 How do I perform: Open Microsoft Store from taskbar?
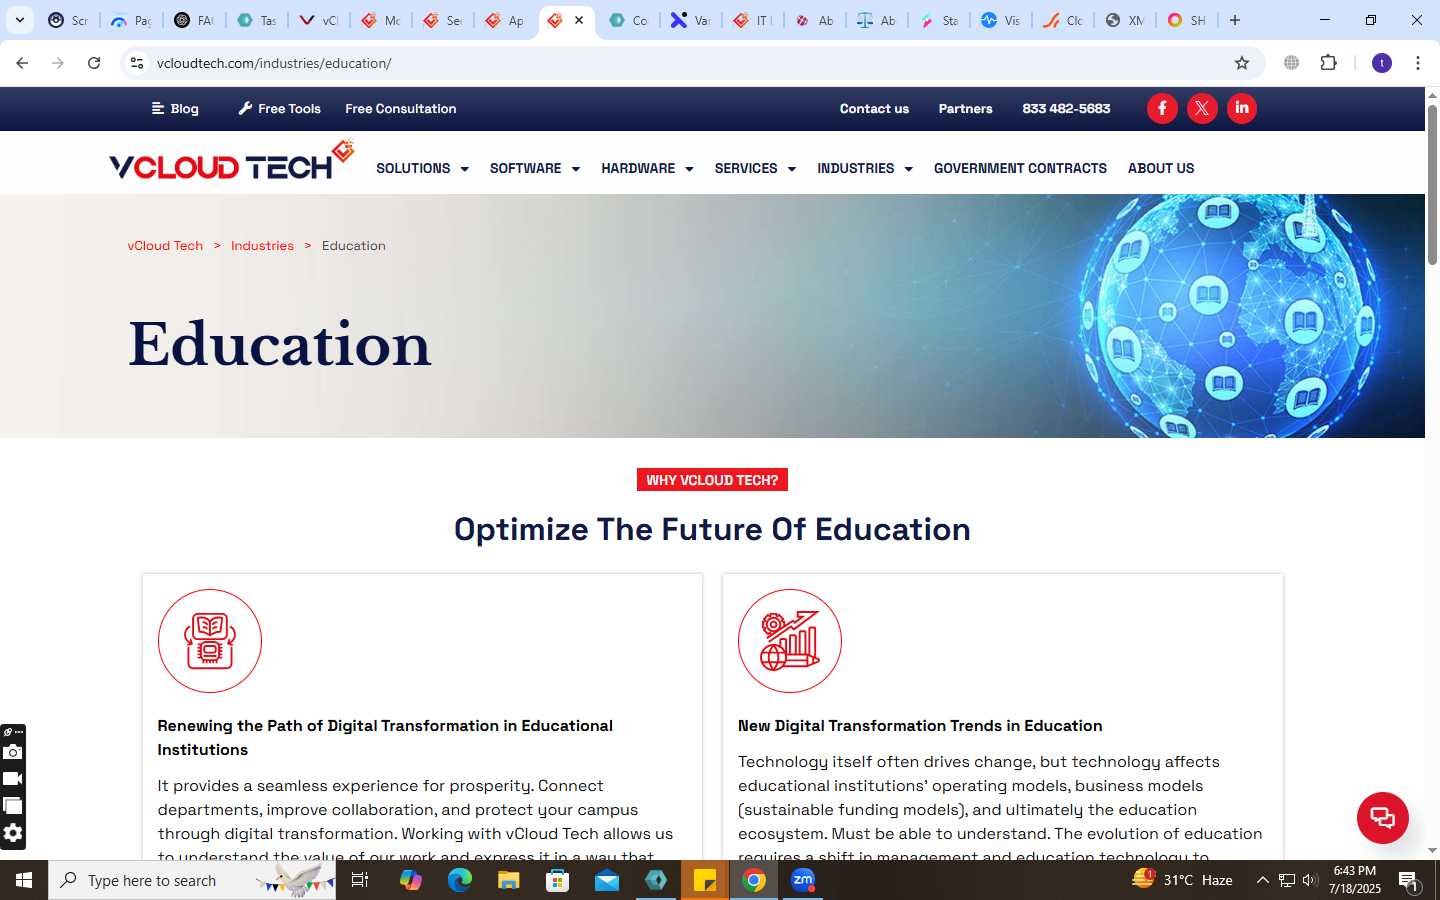tap(558, 880)
